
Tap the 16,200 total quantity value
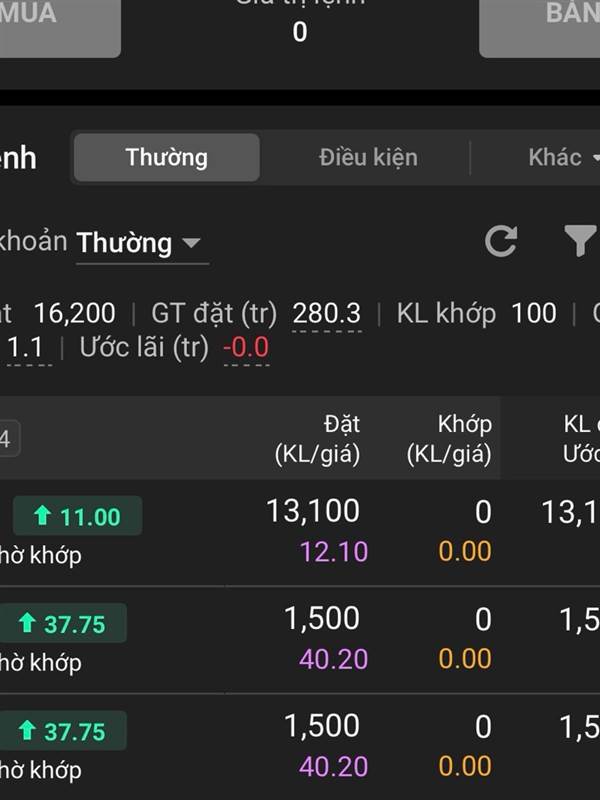74,313
